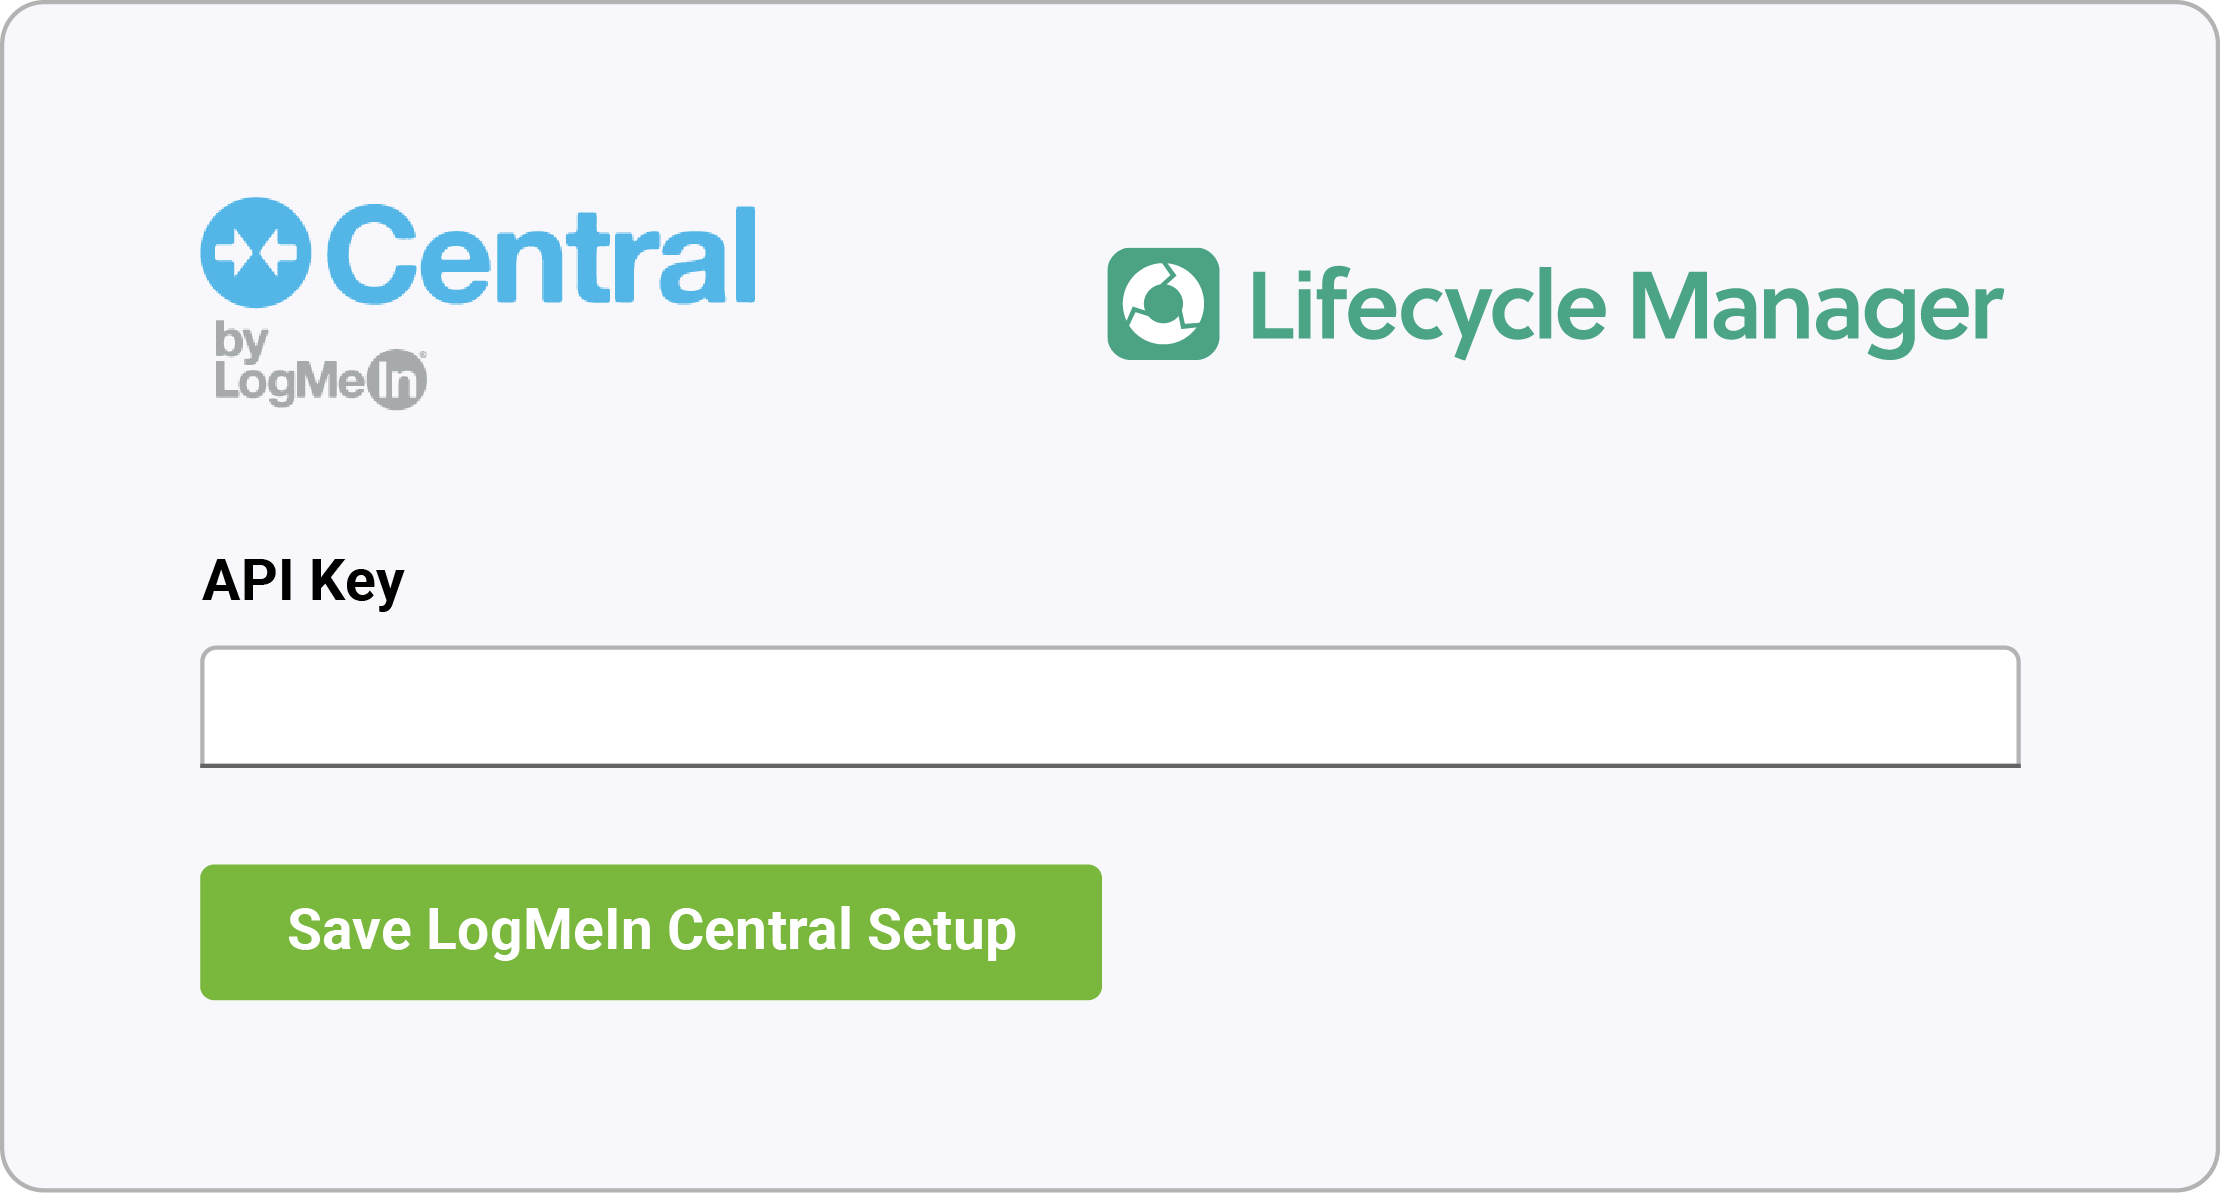Click the green "Lifecycle" word in logo
The image size is (2220, 1194).
tap(1429, 309)
